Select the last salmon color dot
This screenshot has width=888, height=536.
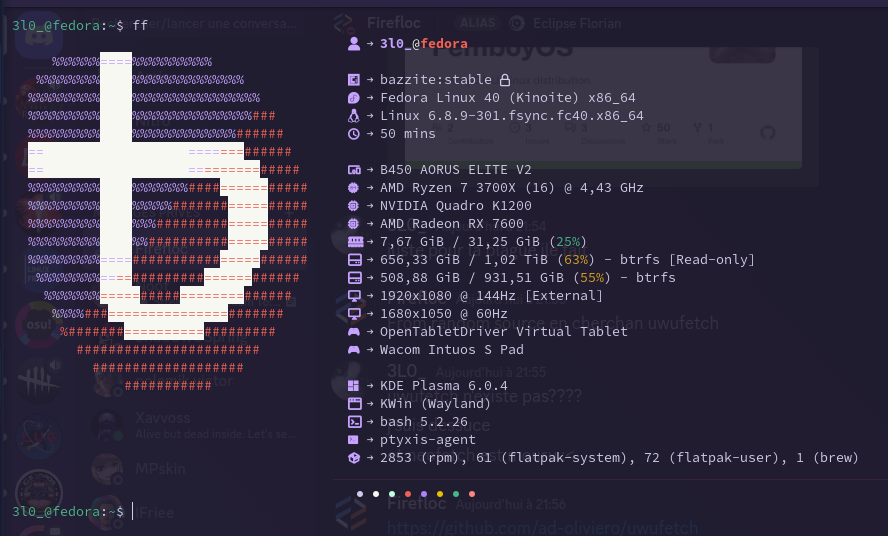(x=472, y=494)
